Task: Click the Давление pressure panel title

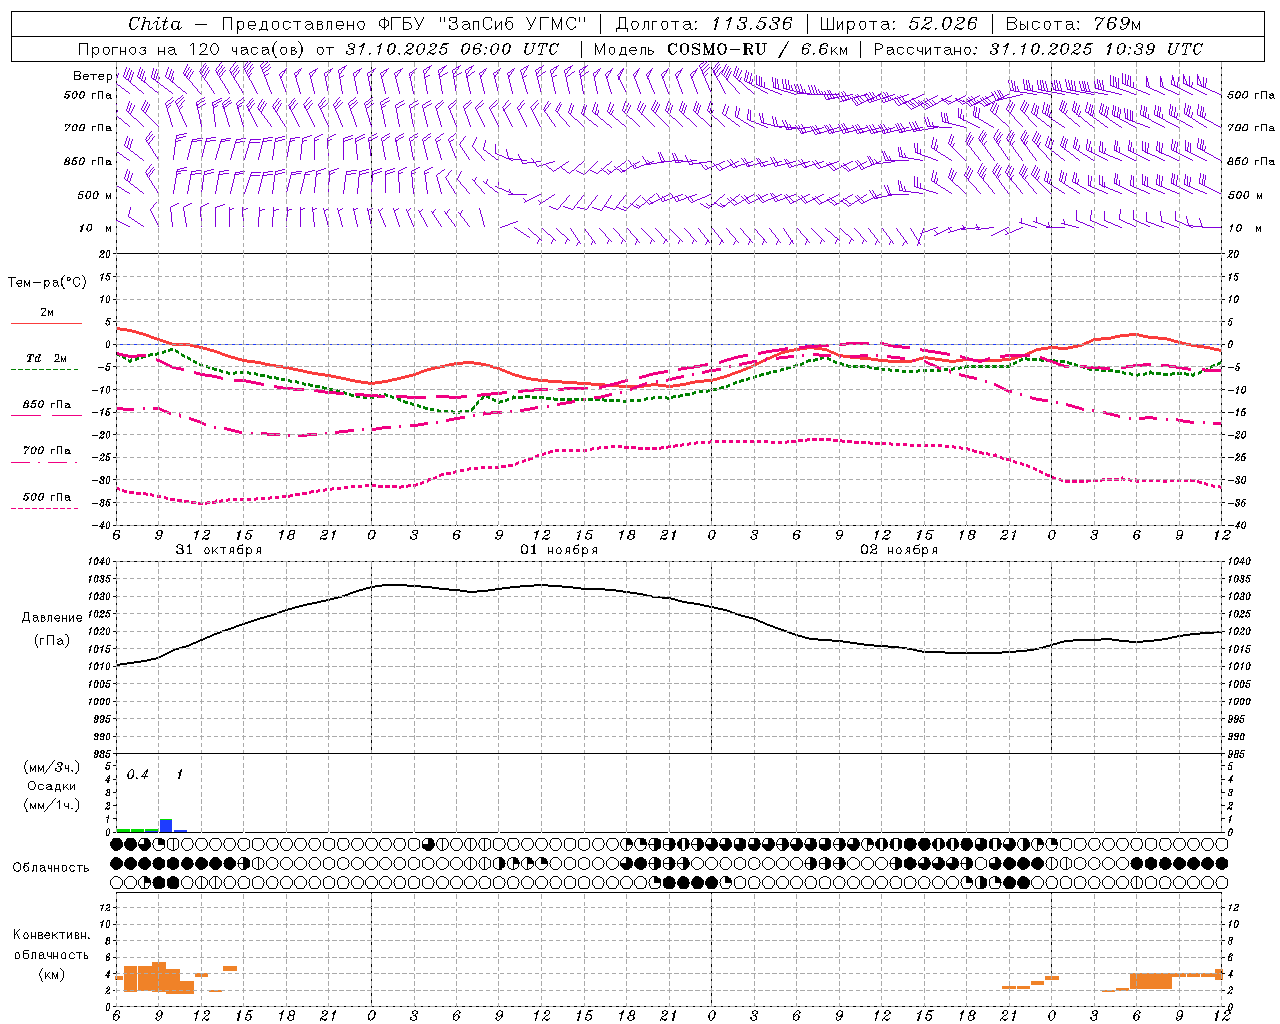Action: click(52, 618)
